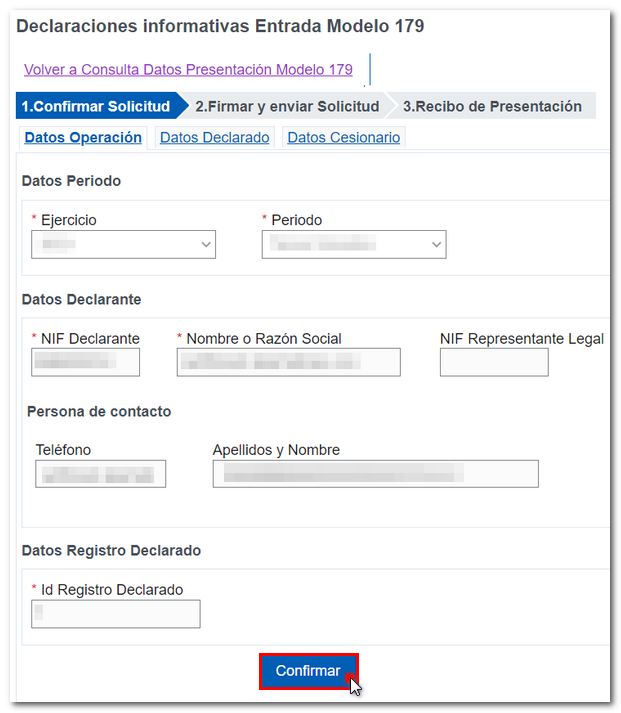Open Volver a Consulta Datos Presentación link
This screenshot has width=621, height=713.
point(188,70)
